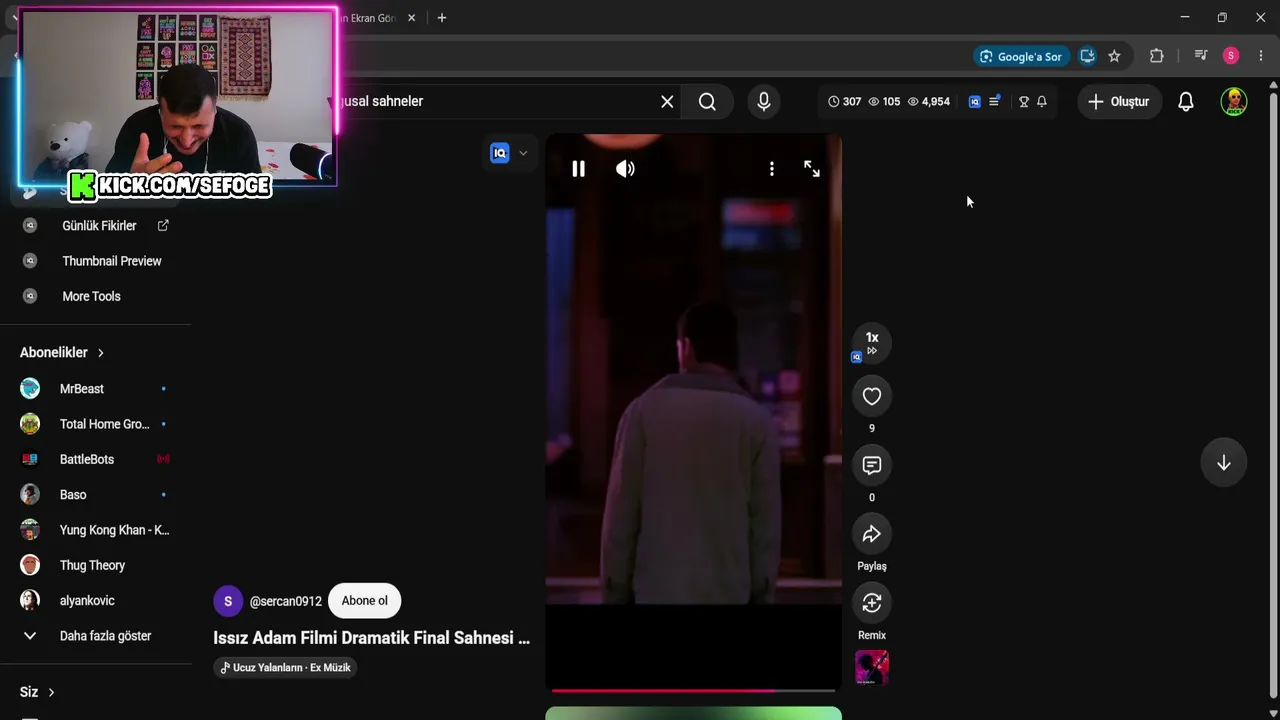
Task: Like the Short with the heart icon
Action: [872, 396]
